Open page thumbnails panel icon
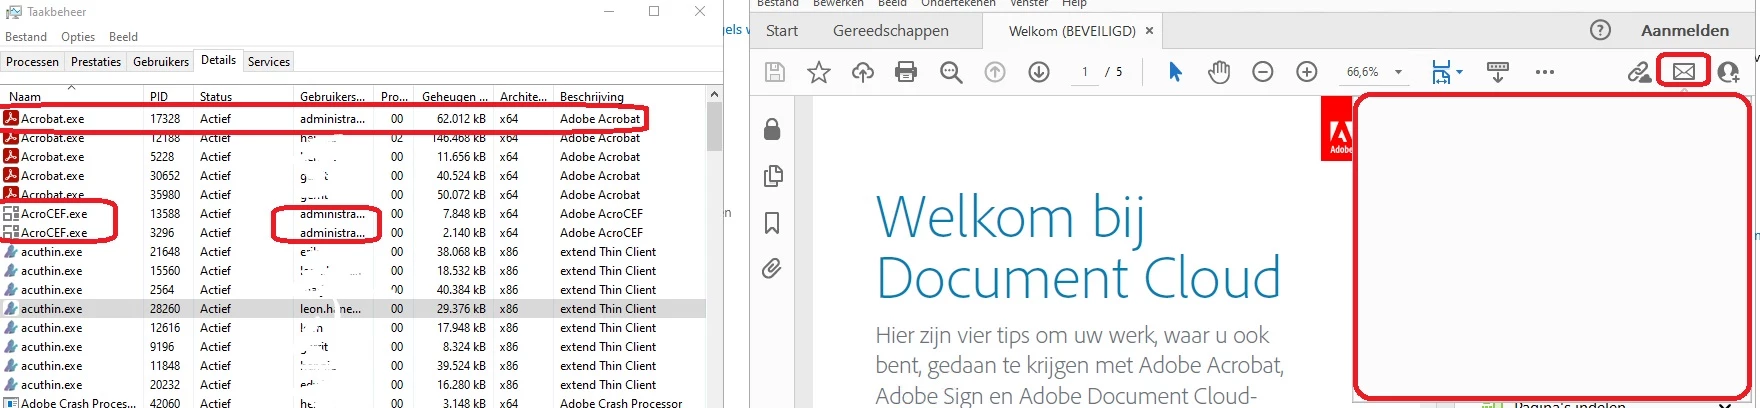The image size is (1760, 408). (772, 176)
